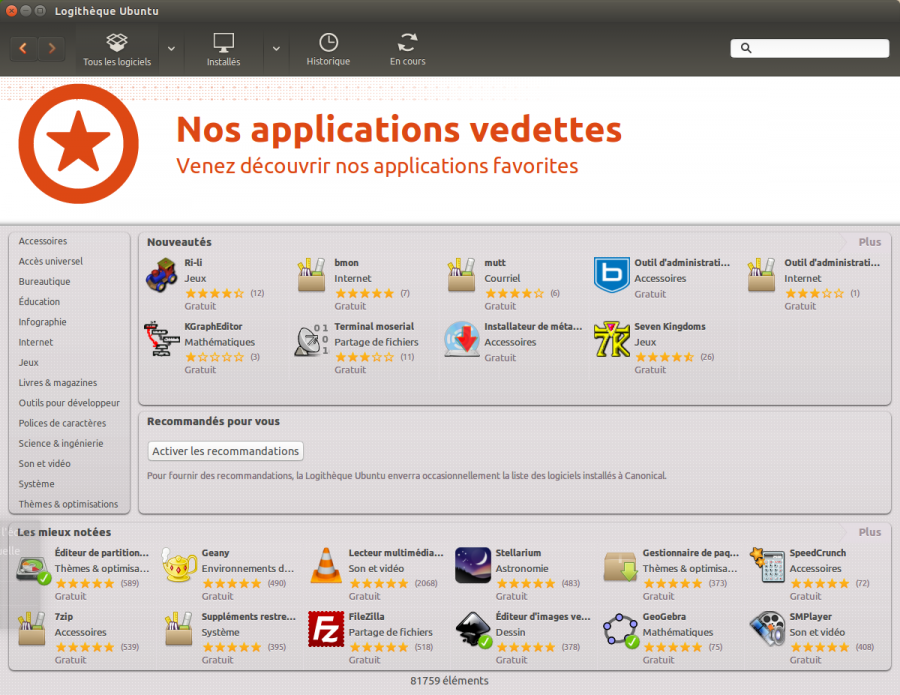Open the KGraphEditor icon

(x=161, y=339)
